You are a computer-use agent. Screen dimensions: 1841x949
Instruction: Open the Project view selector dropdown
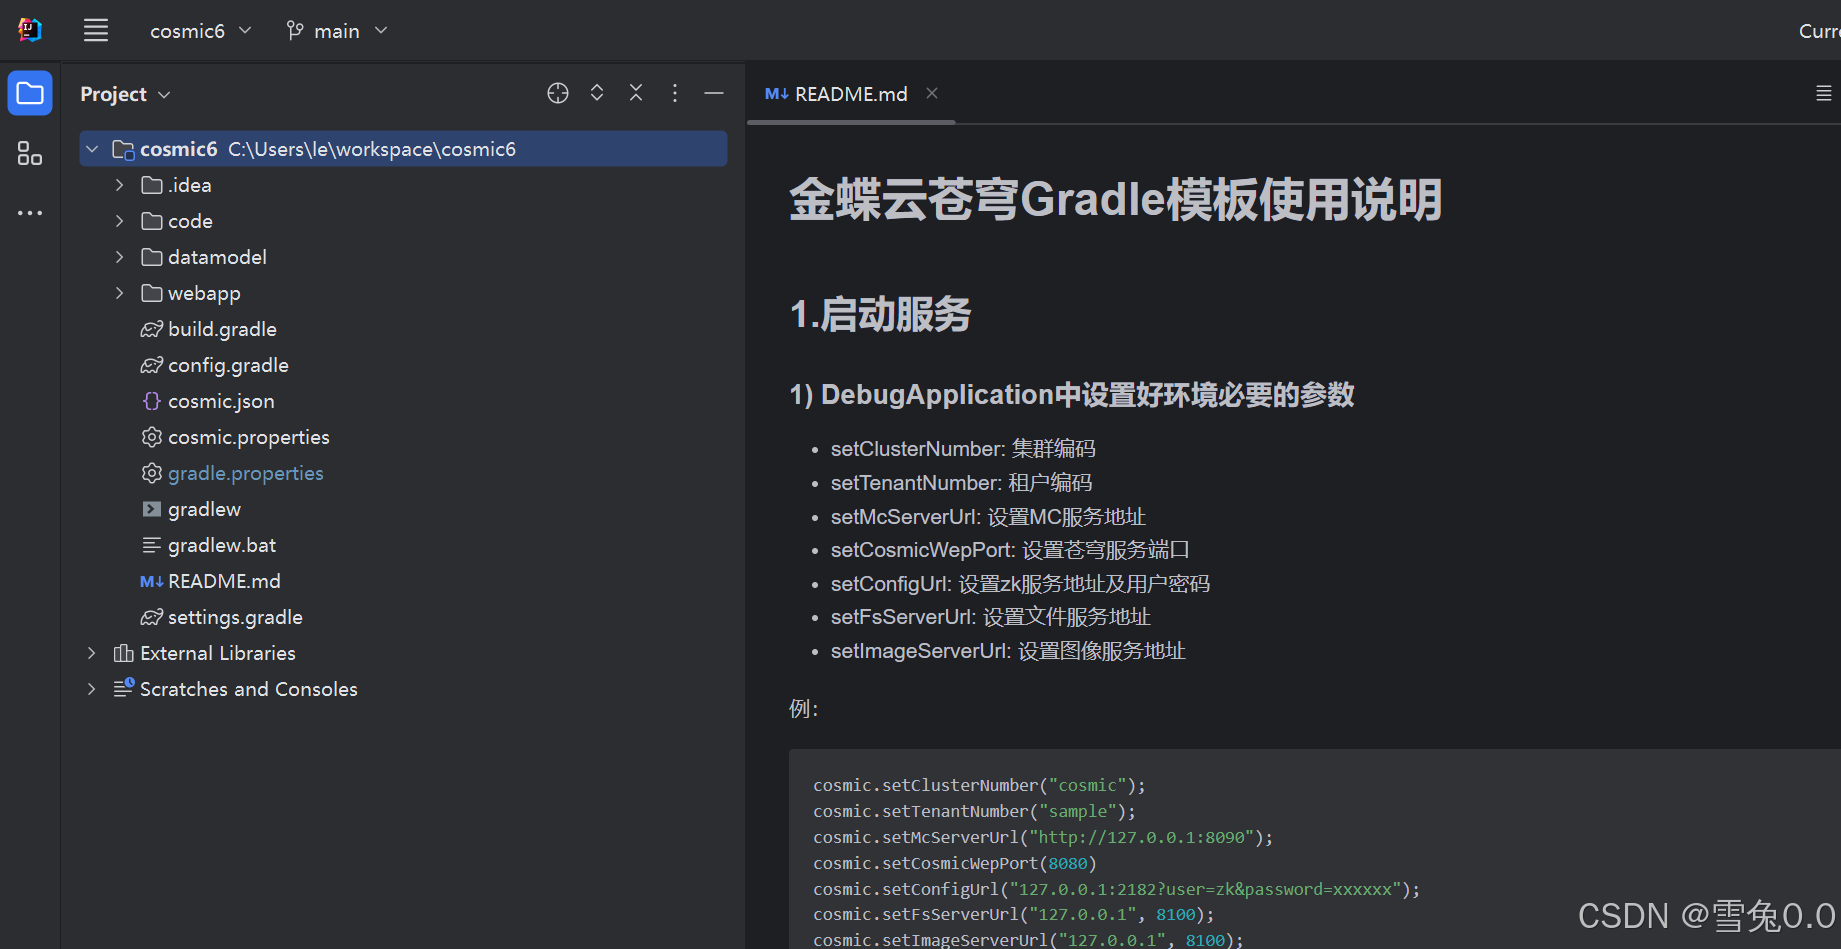click(126, 94)
